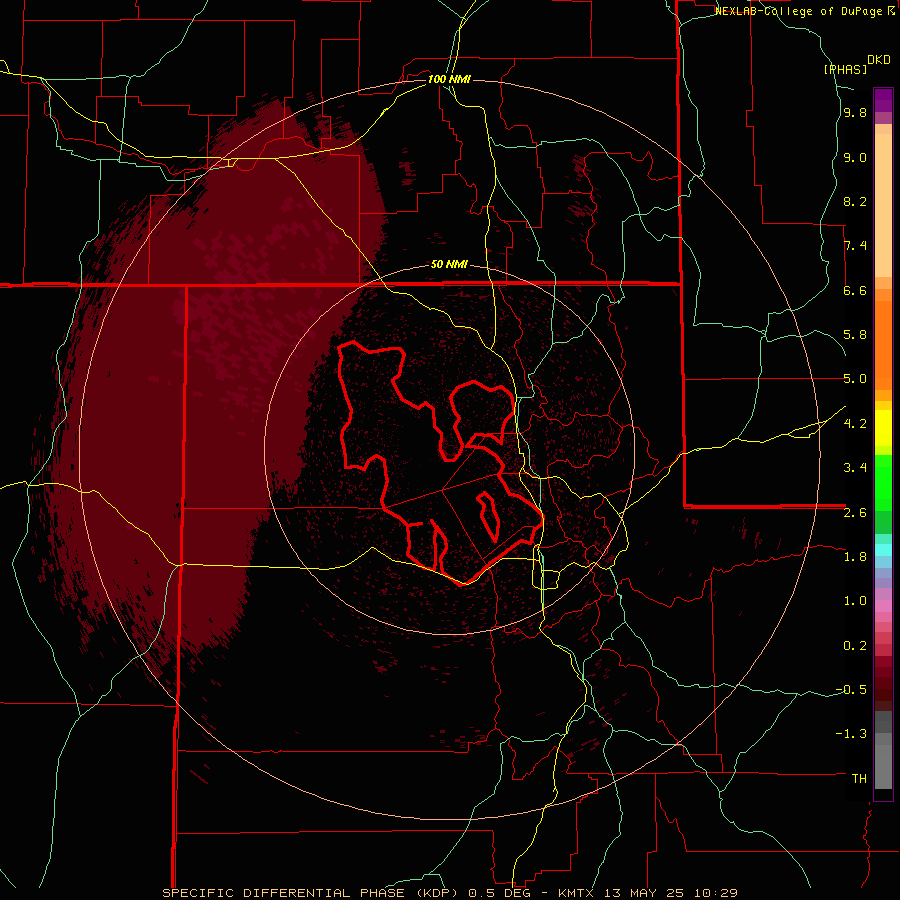This screenshot has height=900, width=900.
Task: Click the [PHAS] label near the color scale
Action: click(845, 69)
